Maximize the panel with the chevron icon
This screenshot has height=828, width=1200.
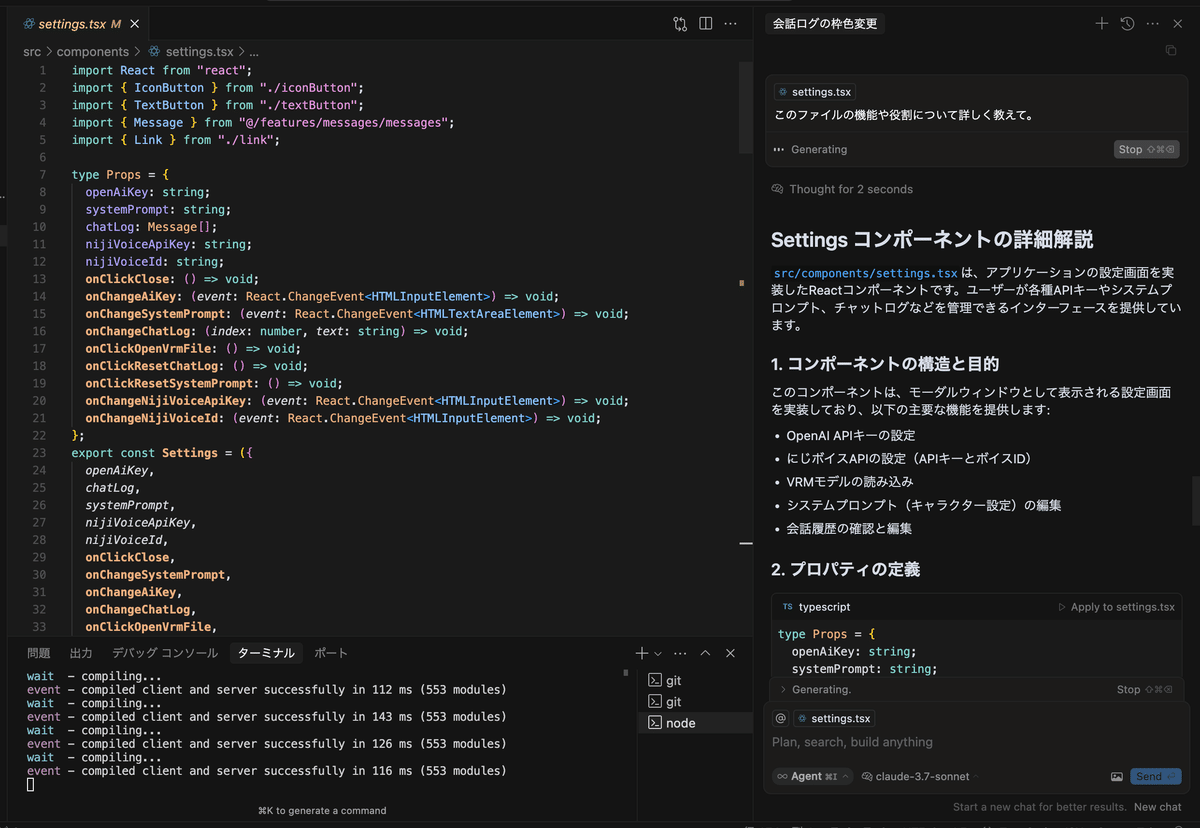705,653
